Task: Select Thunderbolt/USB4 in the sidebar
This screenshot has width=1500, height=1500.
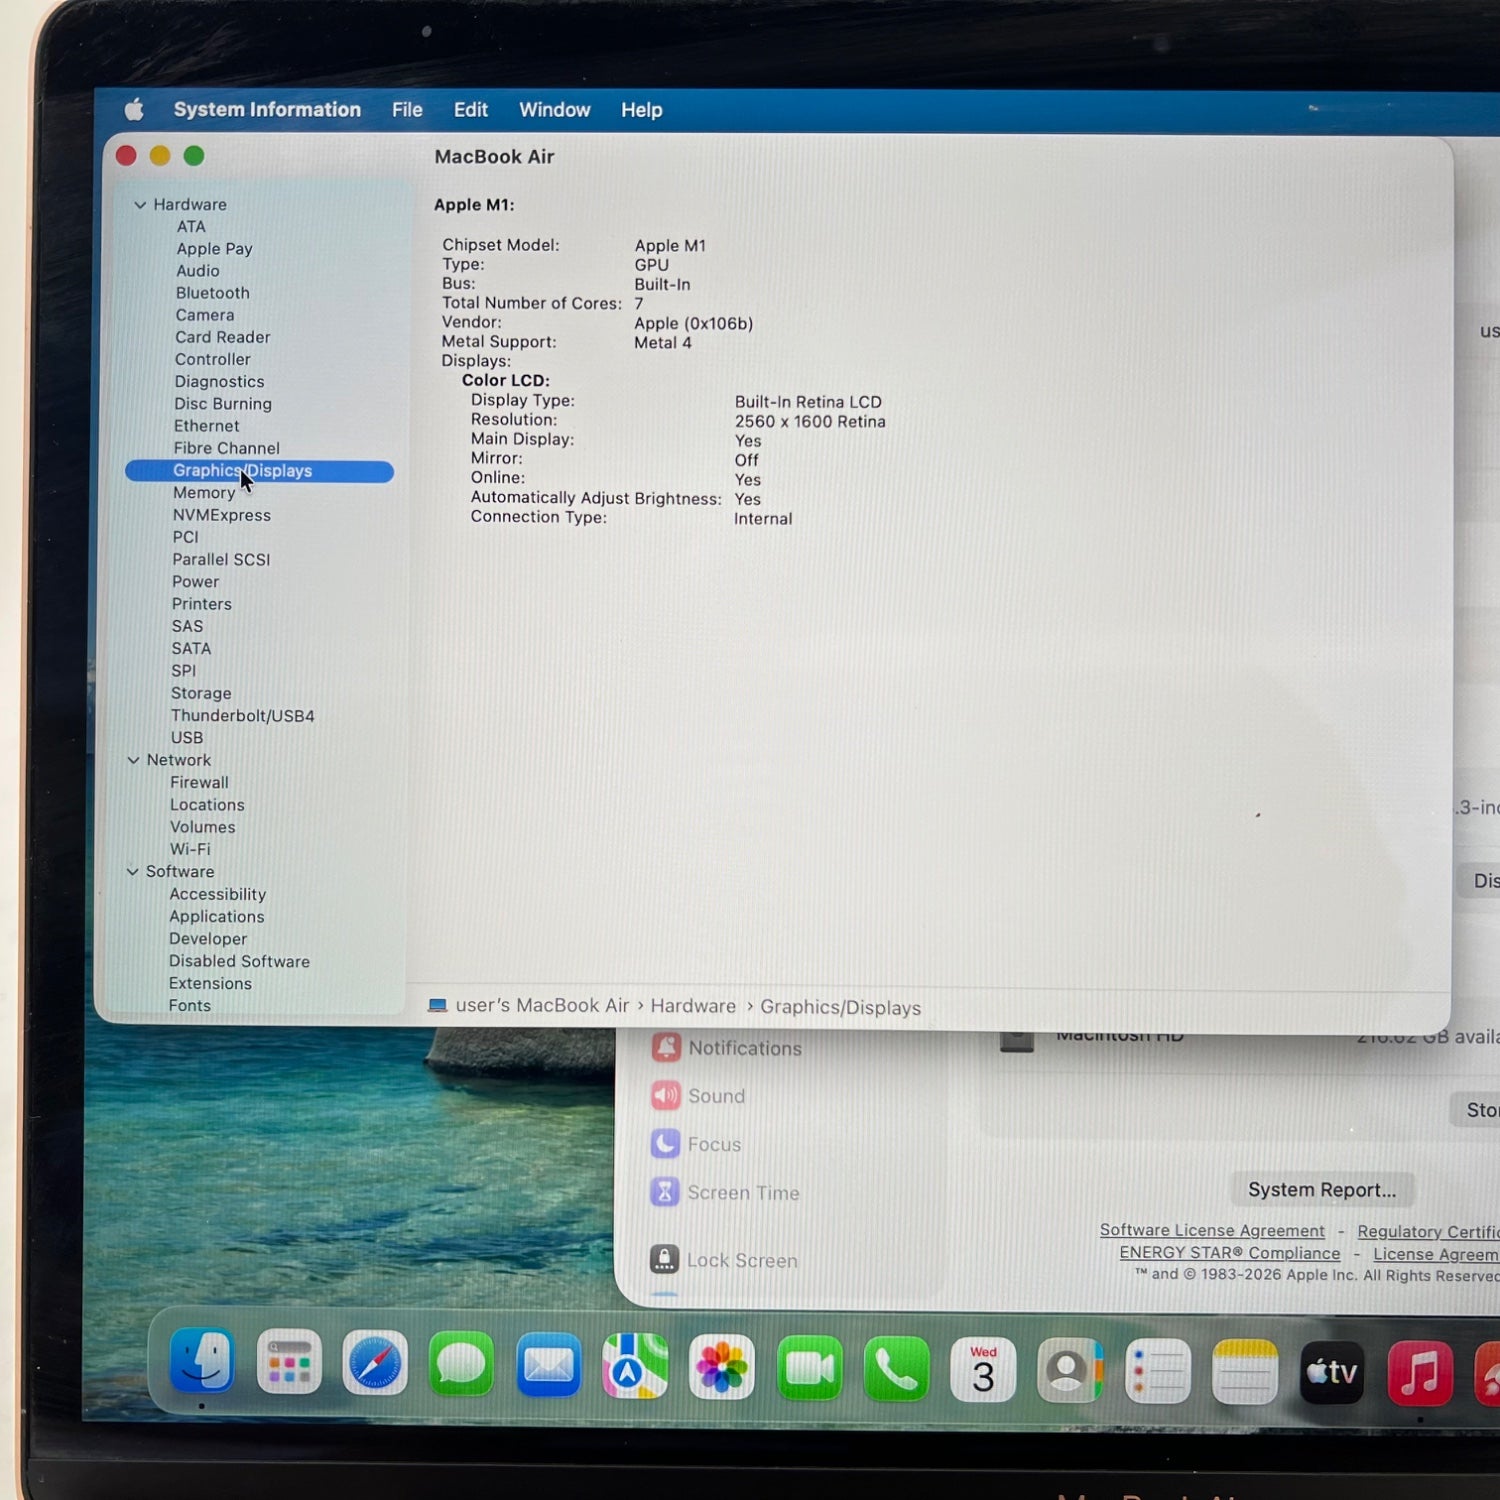Action: pyautogui.click(x=243, y=716)
